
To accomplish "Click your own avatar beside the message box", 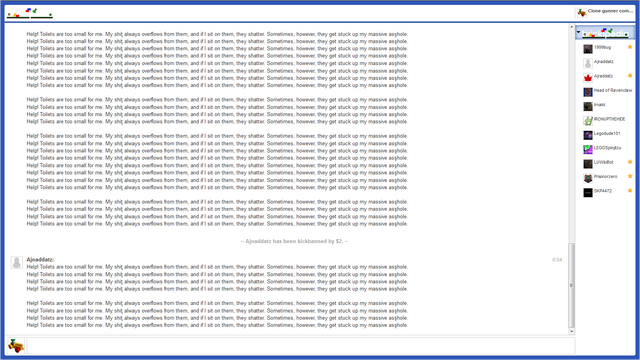I will click(x=16, y=346).
